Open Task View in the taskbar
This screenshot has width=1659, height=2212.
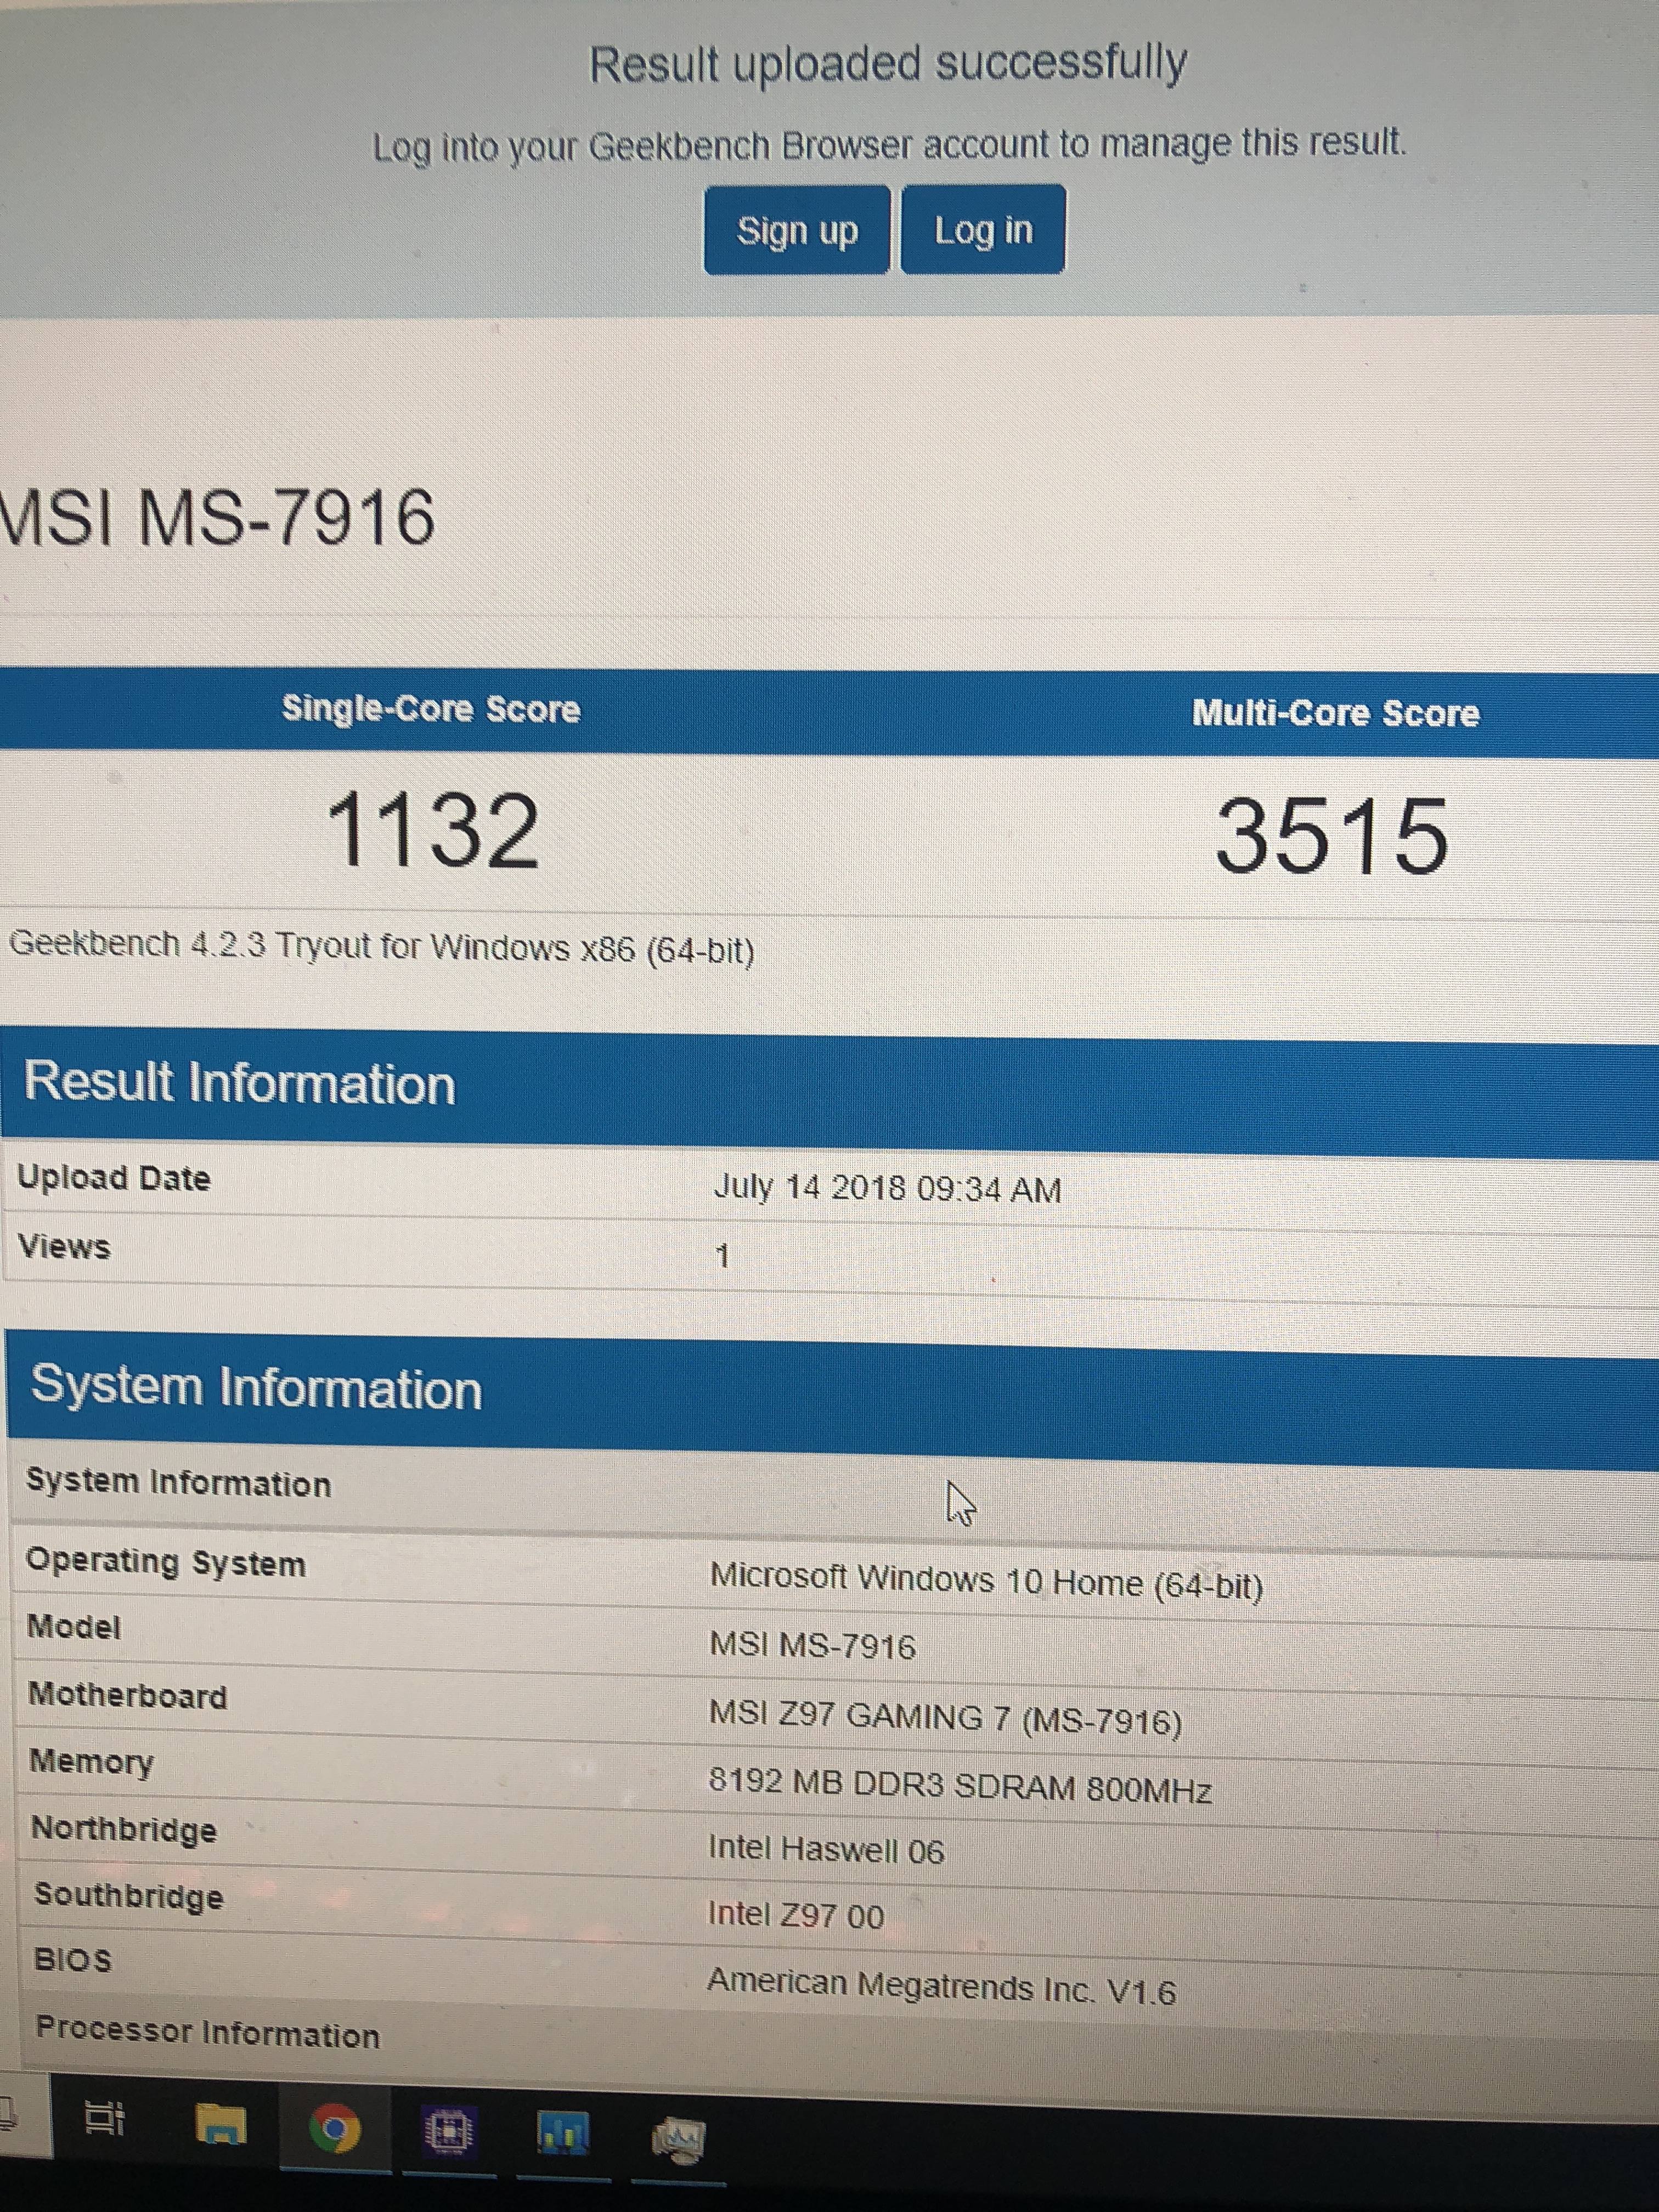[x=105, y=2118]
